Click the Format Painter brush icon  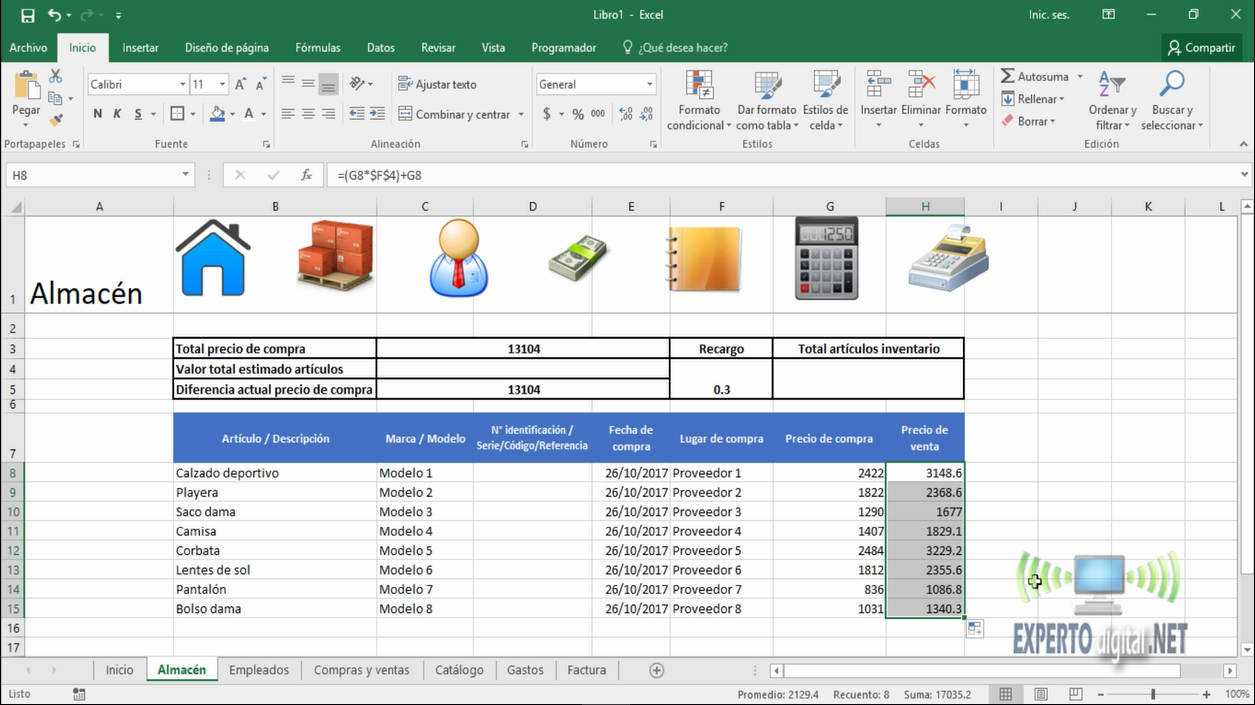coord(56,120)
